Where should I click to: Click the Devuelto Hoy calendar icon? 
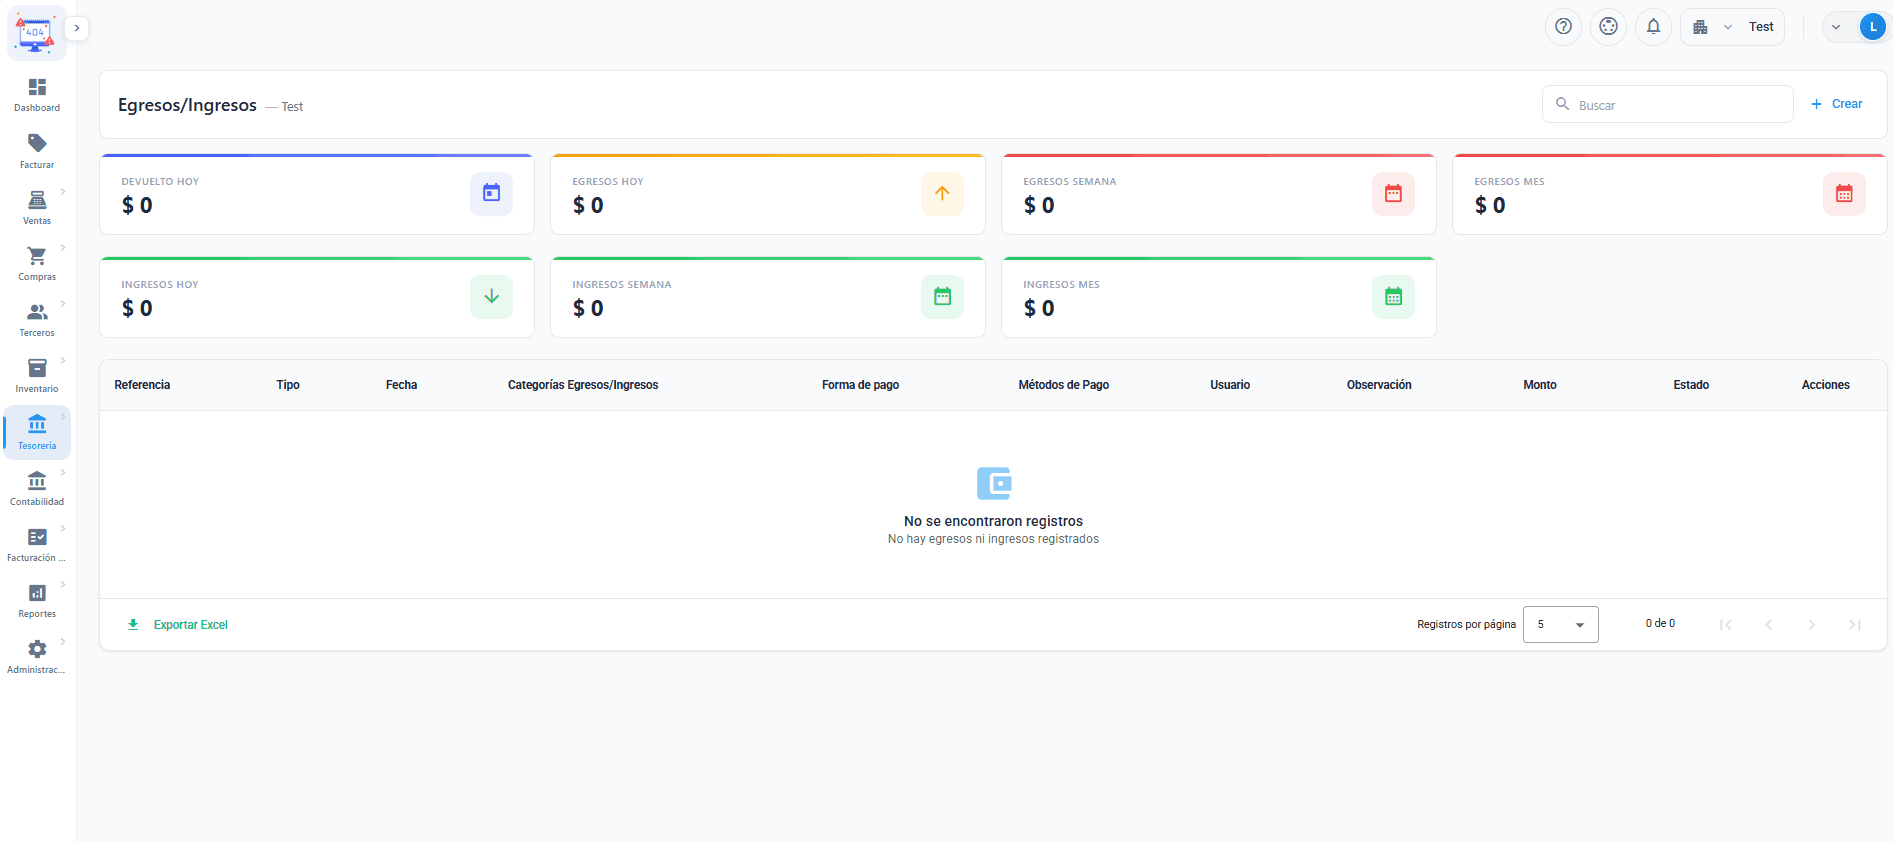(491, 194)
